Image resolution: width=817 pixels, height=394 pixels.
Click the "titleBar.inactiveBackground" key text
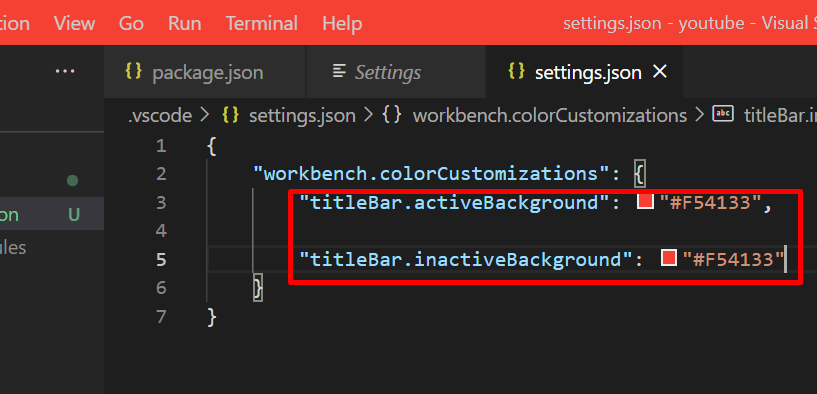coord(466,259)
